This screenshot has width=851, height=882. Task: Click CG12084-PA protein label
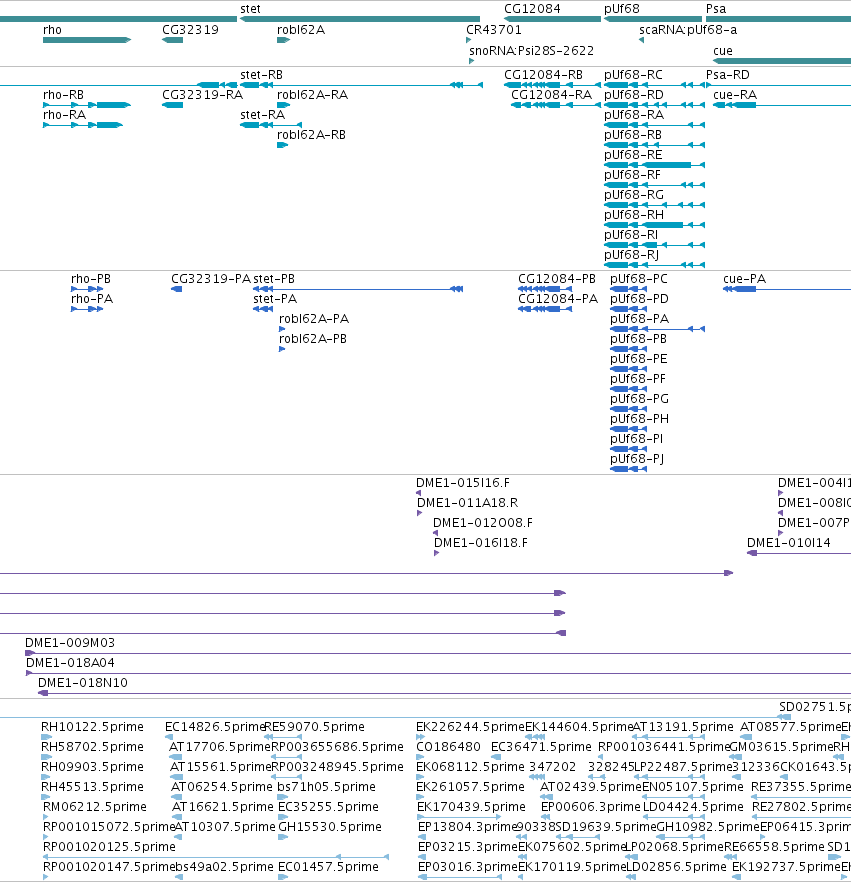pos(558,299)
